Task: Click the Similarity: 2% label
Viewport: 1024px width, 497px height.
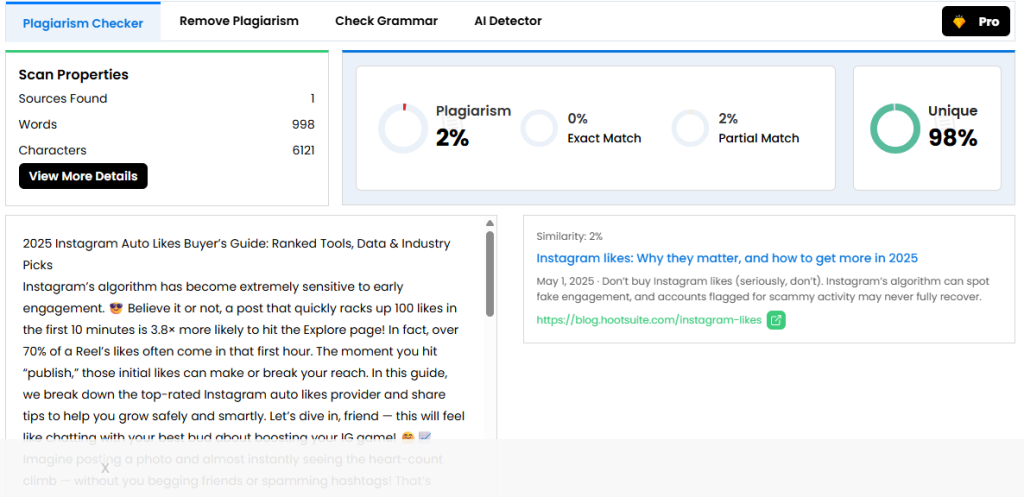Action: 569,236
